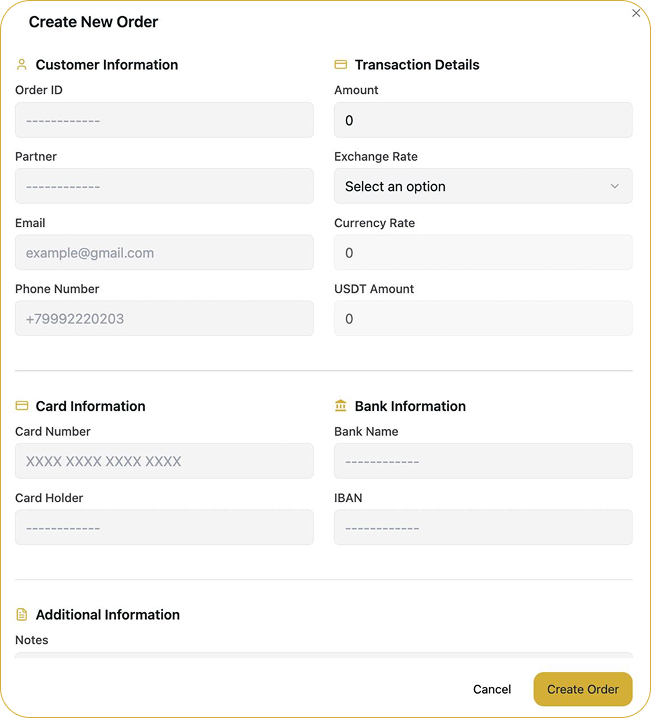Click the Customer Information heading

click(x=107, y=65)
